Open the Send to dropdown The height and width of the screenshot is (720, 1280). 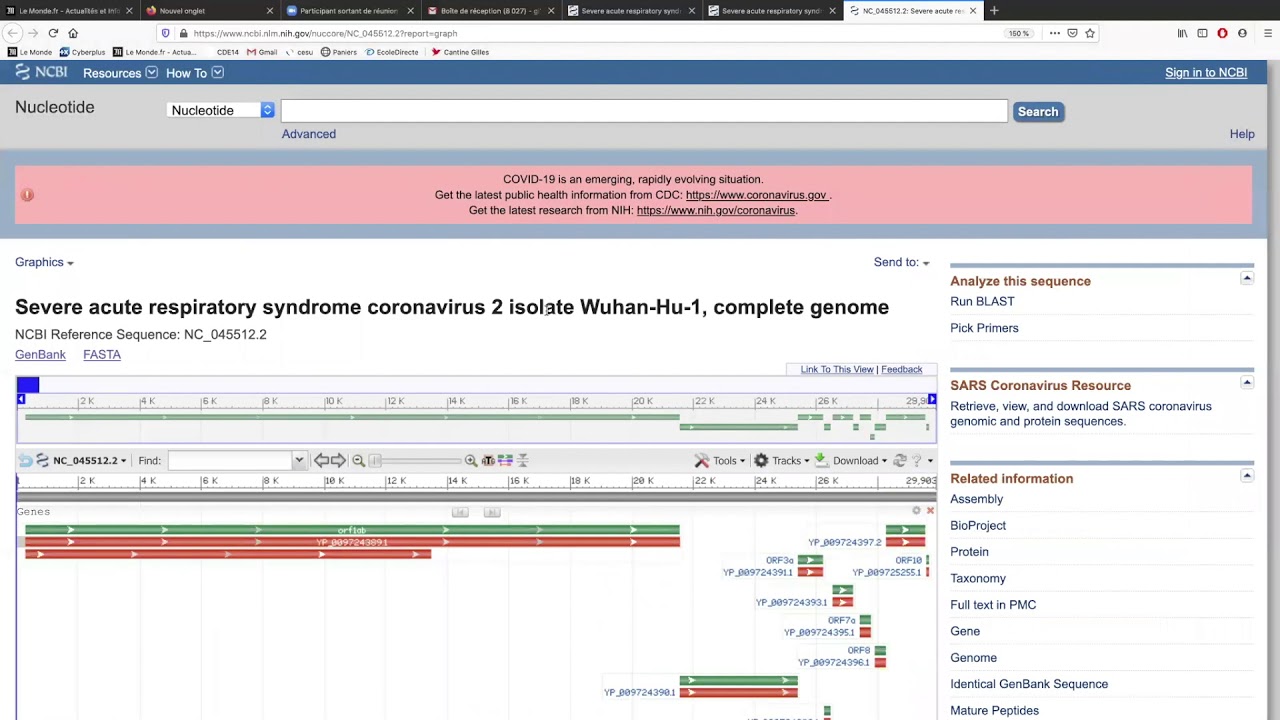901,262
